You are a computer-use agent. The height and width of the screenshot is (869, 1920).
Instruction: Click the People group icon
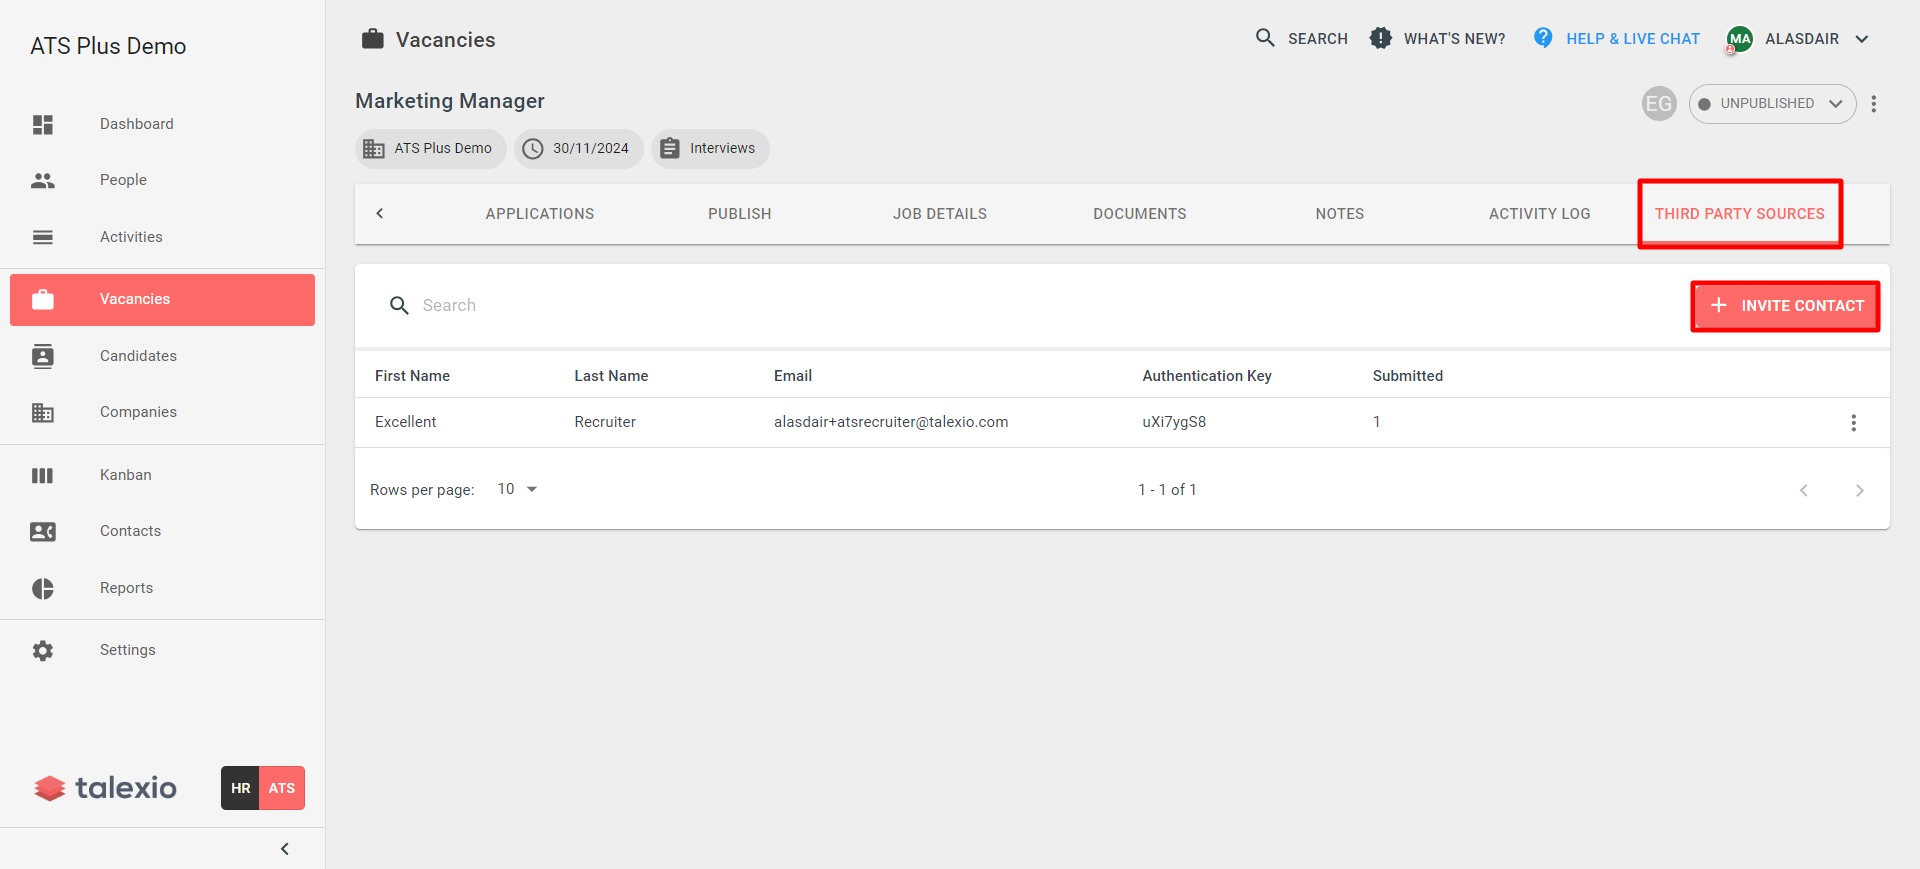click(x=43, y=181)
